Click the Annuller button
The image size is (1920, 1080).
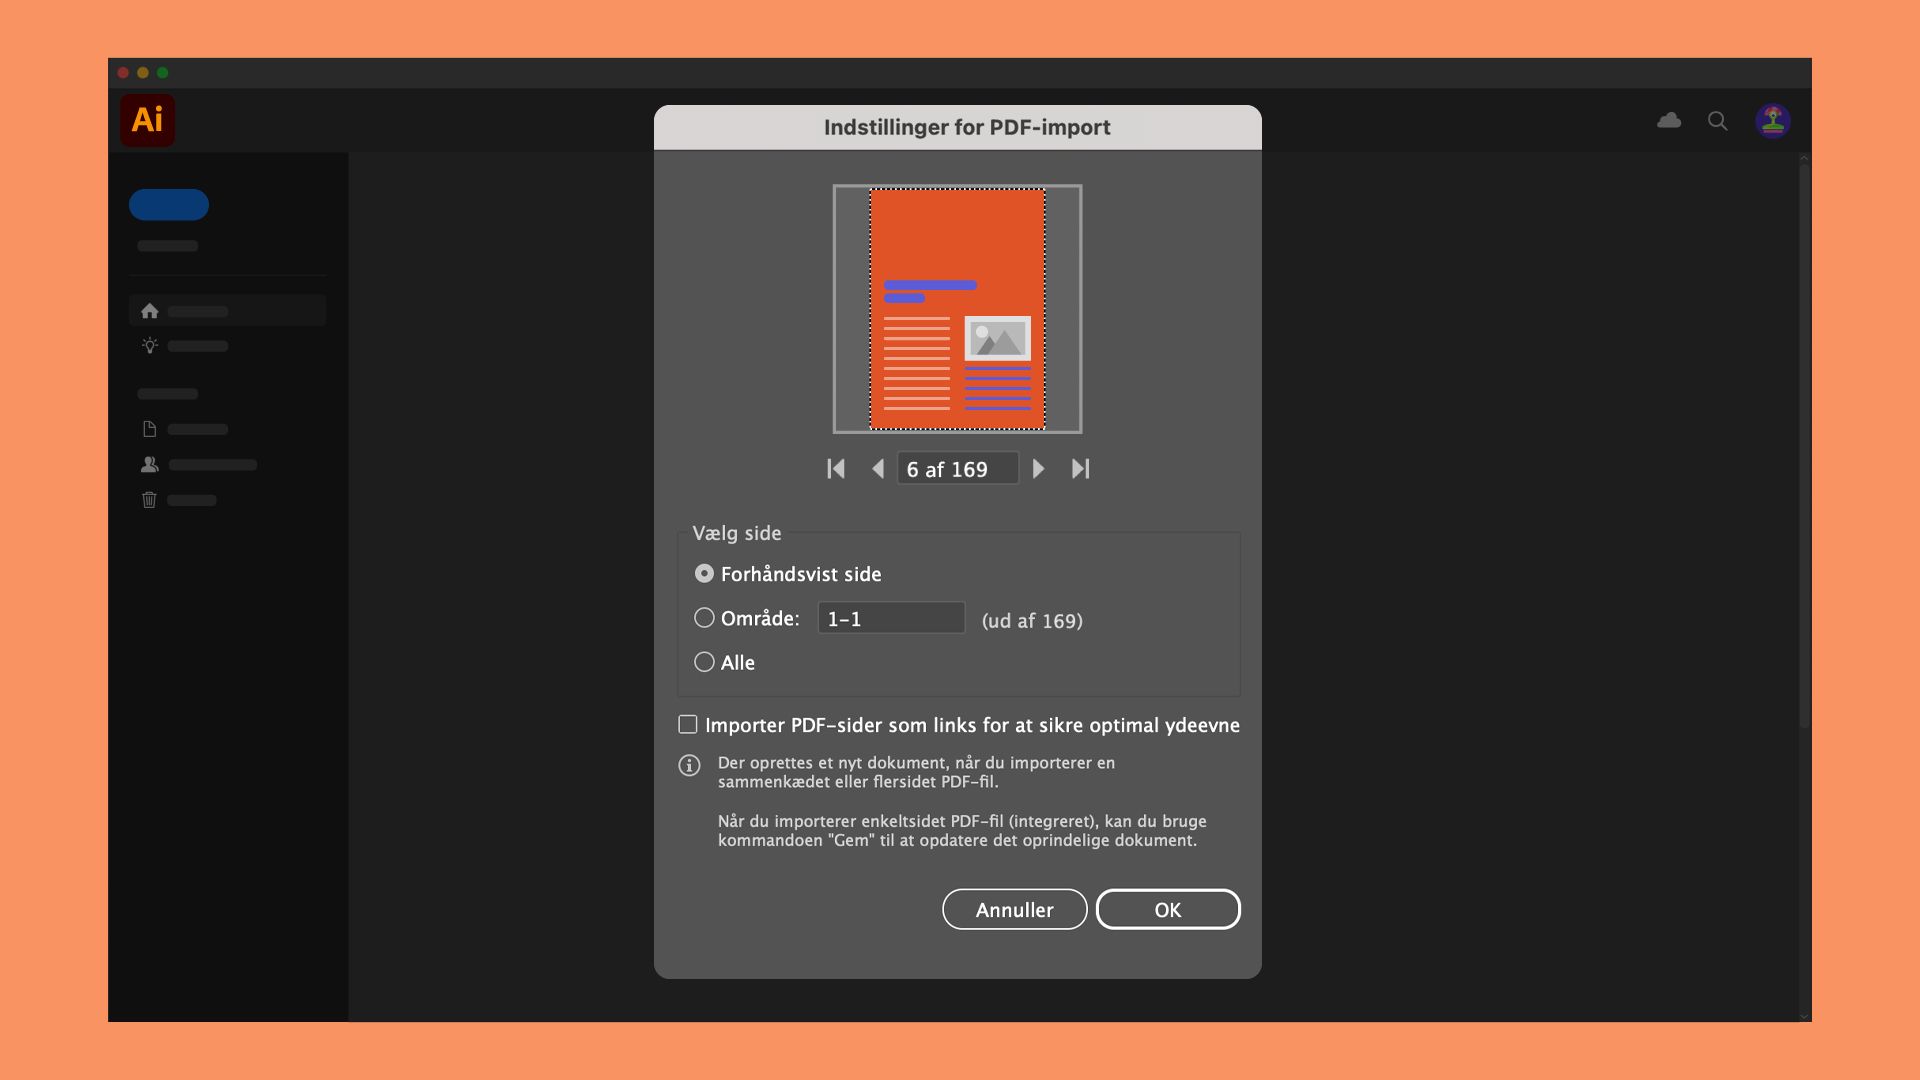[x=1014, y=909]
